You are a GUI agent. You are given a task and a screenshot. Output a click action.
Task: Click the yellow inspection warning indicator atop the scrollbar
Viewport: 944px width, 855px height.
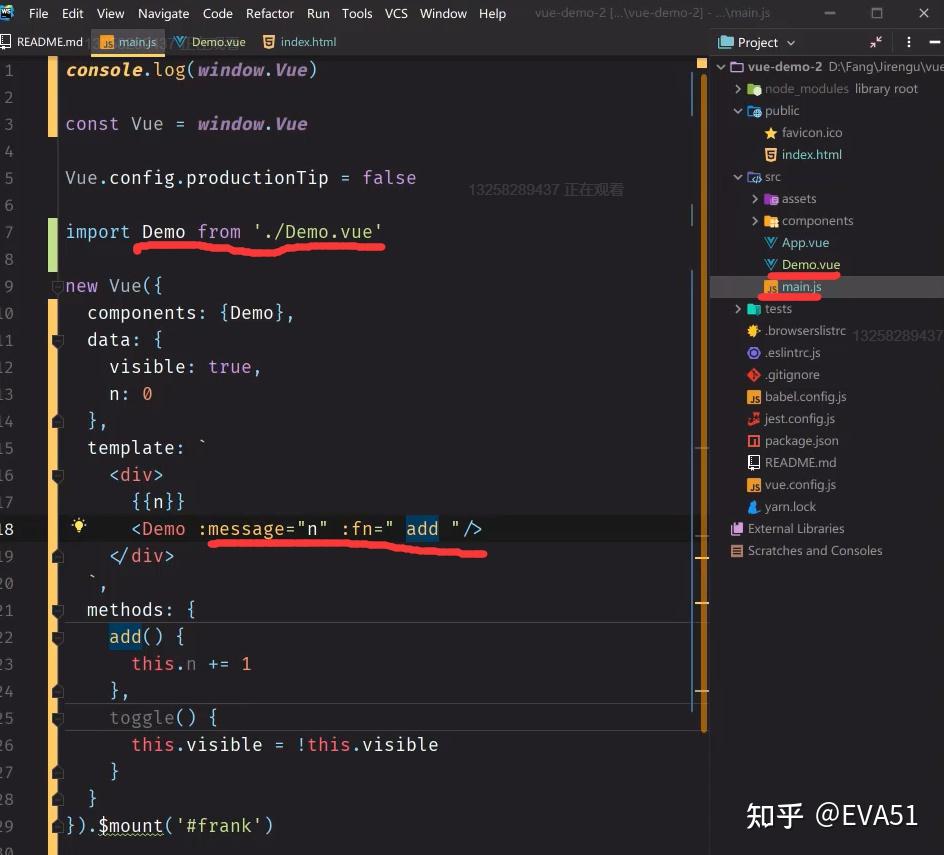coord(701,63)
